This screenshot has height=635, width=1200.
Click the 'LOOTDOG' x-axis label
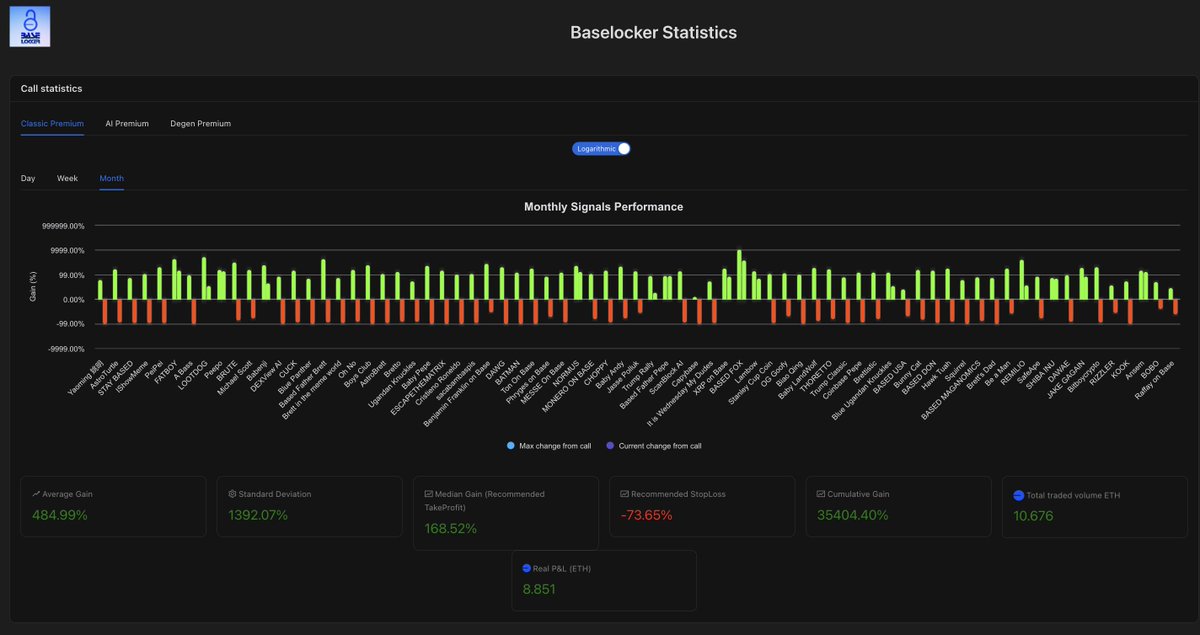pos(195,373)
